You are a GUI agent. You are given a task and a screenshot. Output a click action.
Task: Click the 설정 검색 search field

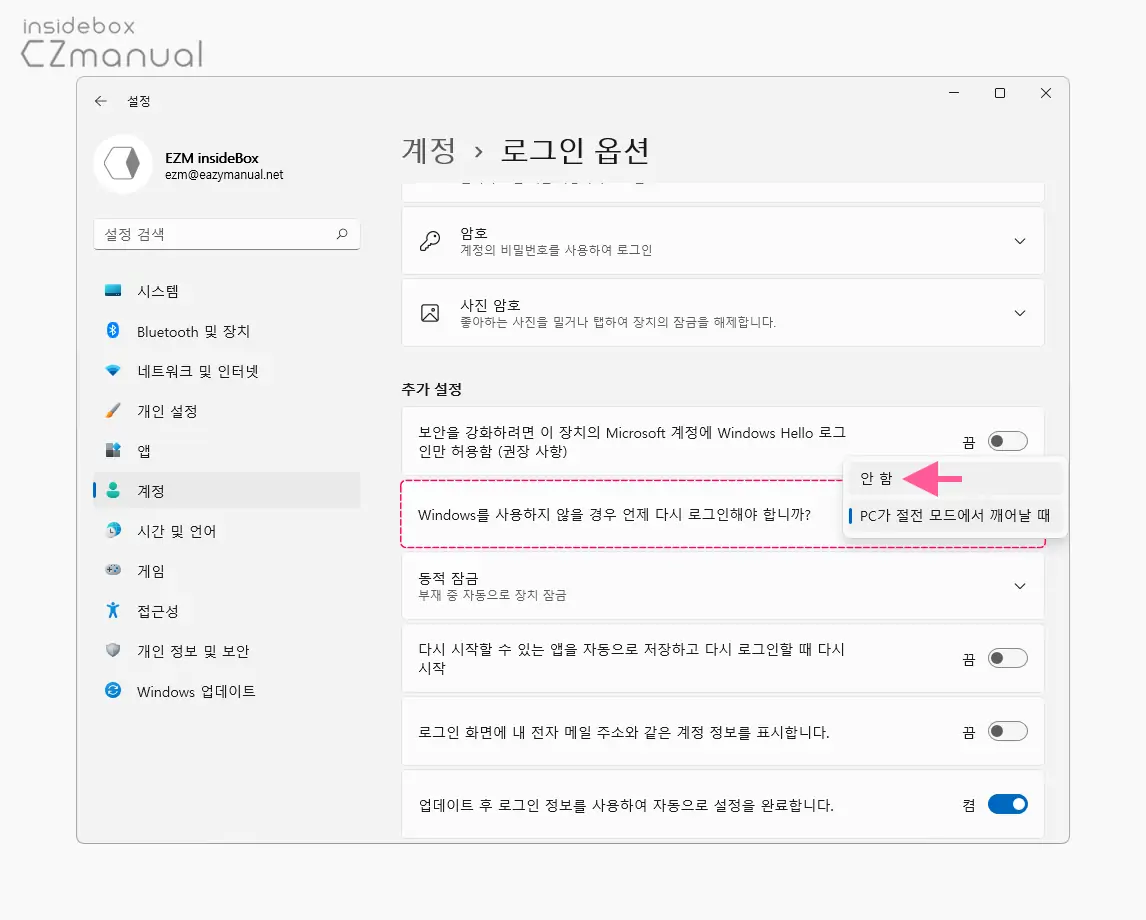tap(227, 234)
